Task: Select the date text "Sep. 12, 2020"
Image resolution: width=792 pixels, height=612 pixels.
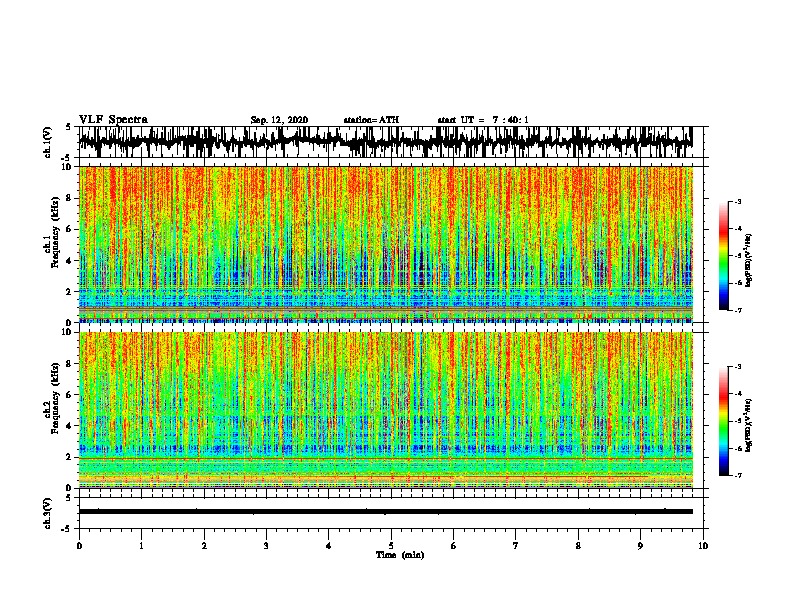Action: point(279,120)
